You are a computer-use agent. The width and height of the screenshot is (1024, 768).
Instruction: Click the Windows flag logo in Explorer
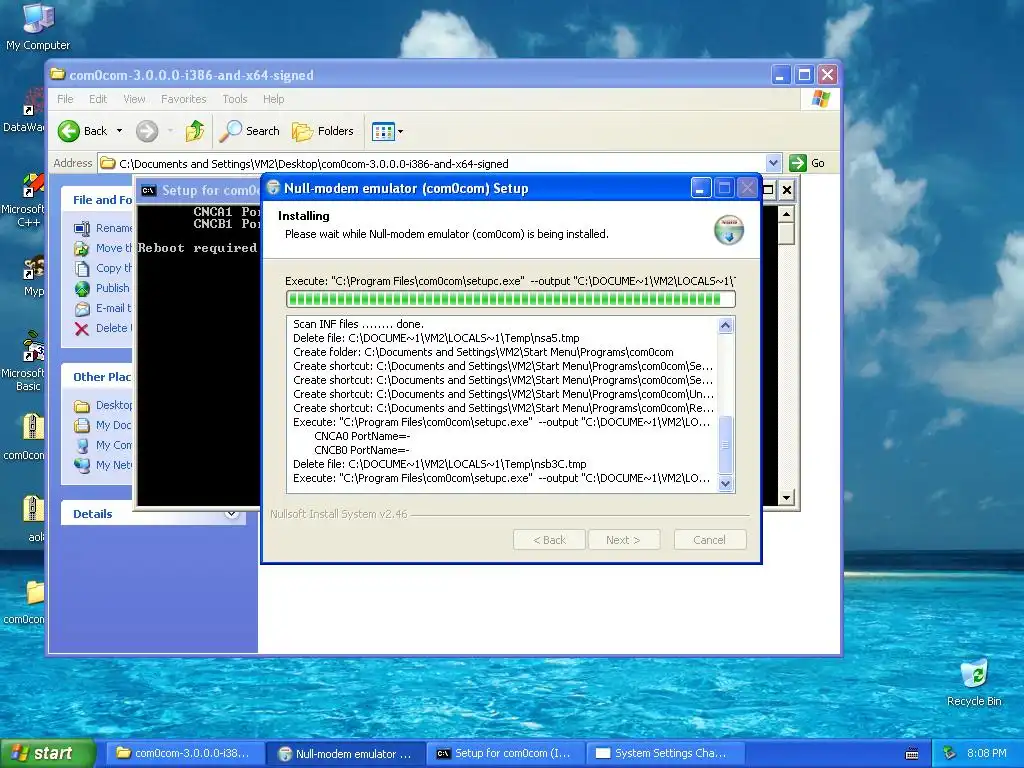[821, 99]
